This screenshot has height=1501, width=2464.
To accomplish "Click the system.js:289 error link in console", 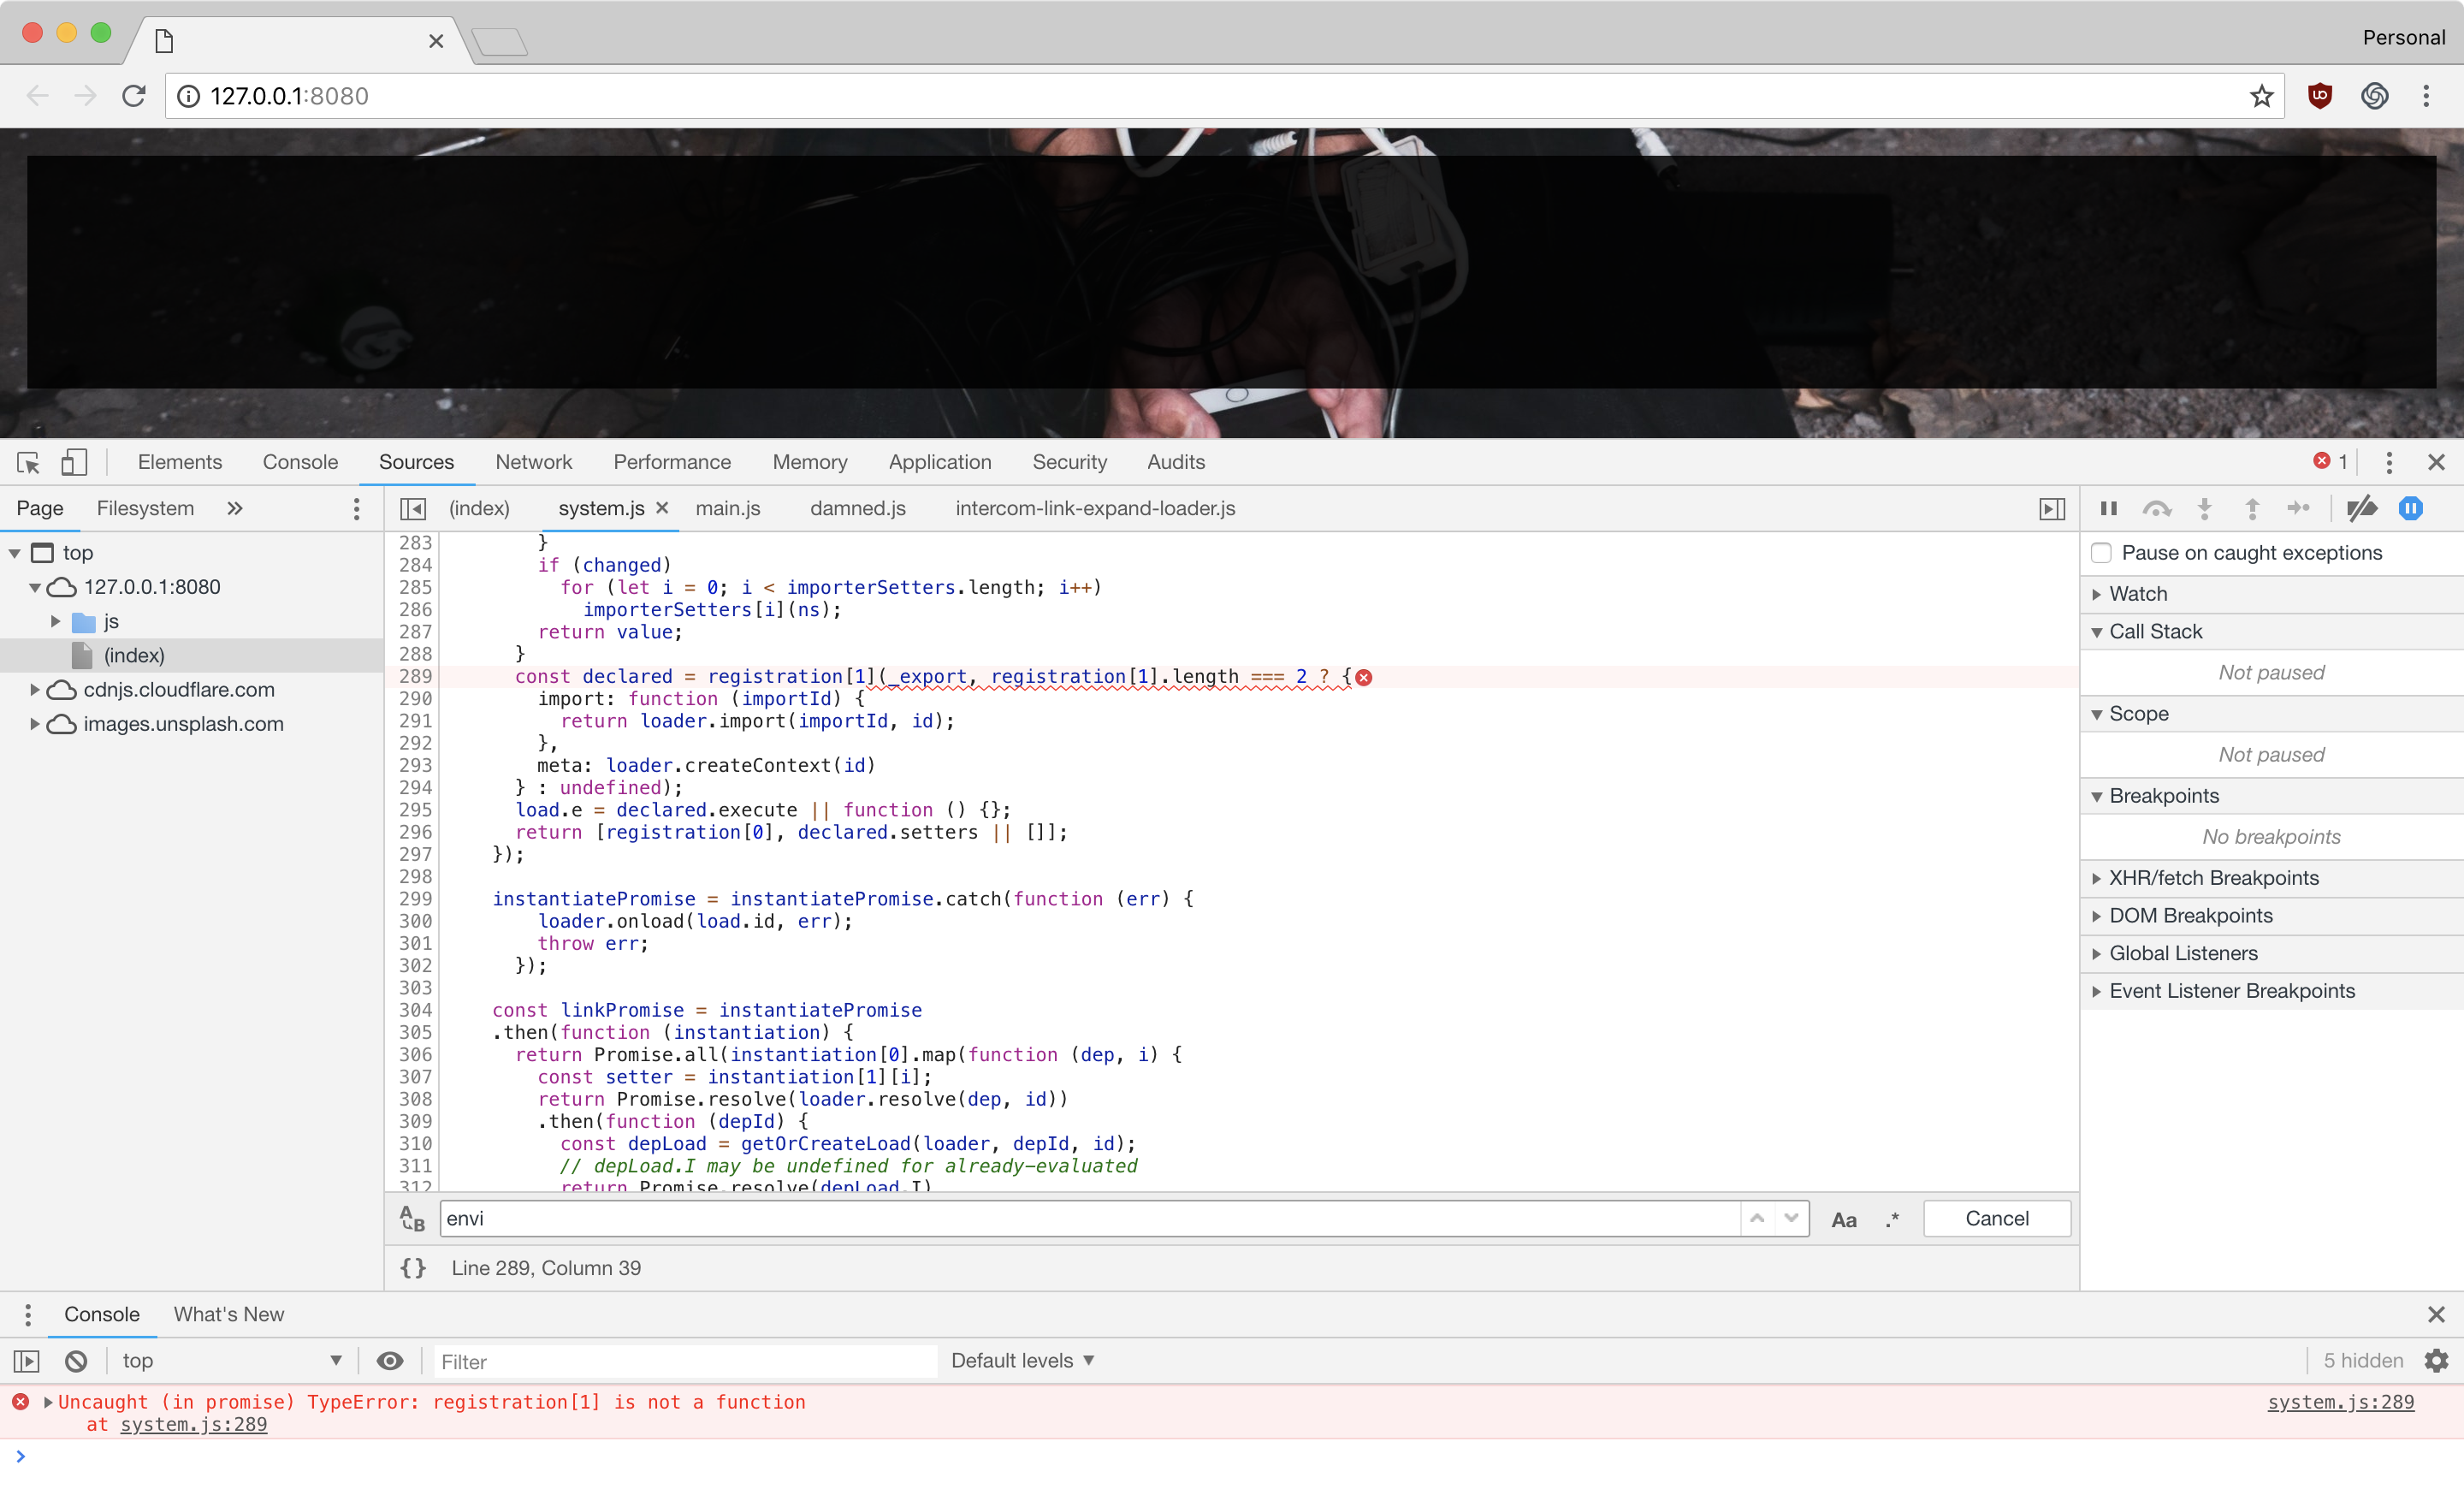I will coord(2340,1401).
